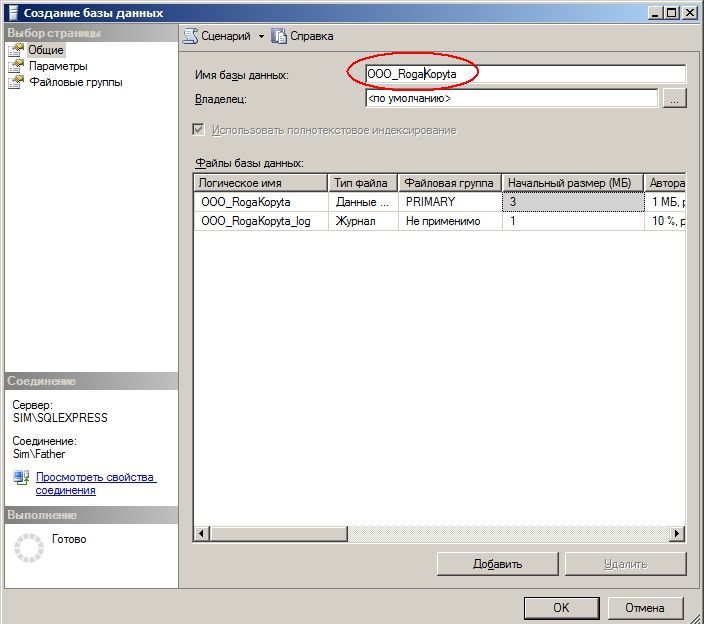This screenshot has height=624, width=704.
Task: Click the initial size 3 cell
Action: [573, 202]
